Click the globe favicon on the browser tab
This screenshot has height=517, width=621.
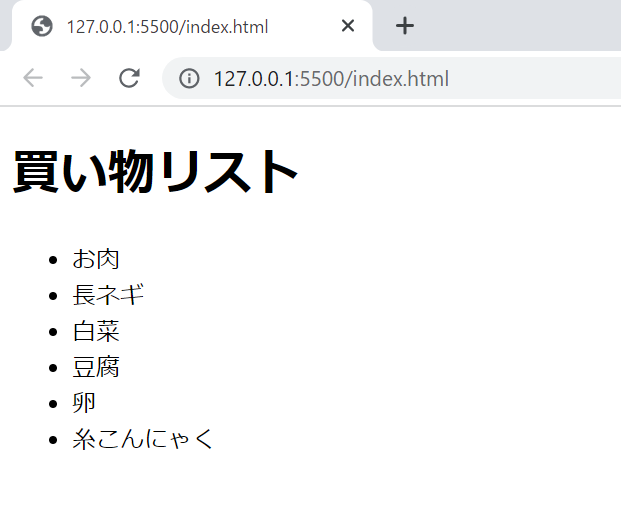point(42,26)
